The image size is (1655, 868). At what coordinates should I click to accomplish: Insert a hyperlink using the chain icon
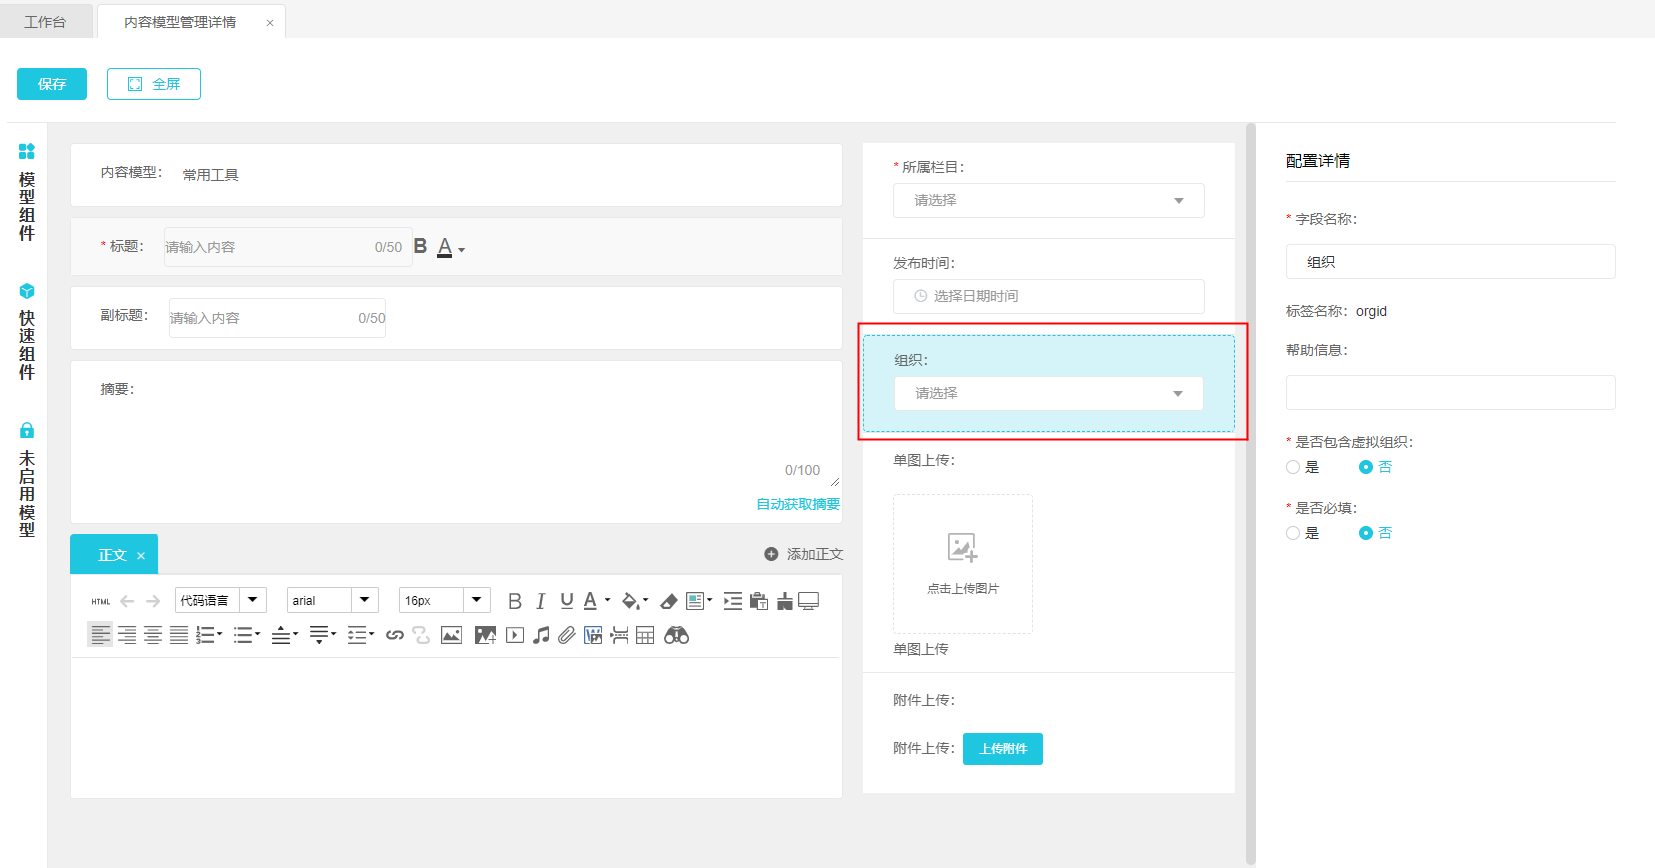pos(395,635)
